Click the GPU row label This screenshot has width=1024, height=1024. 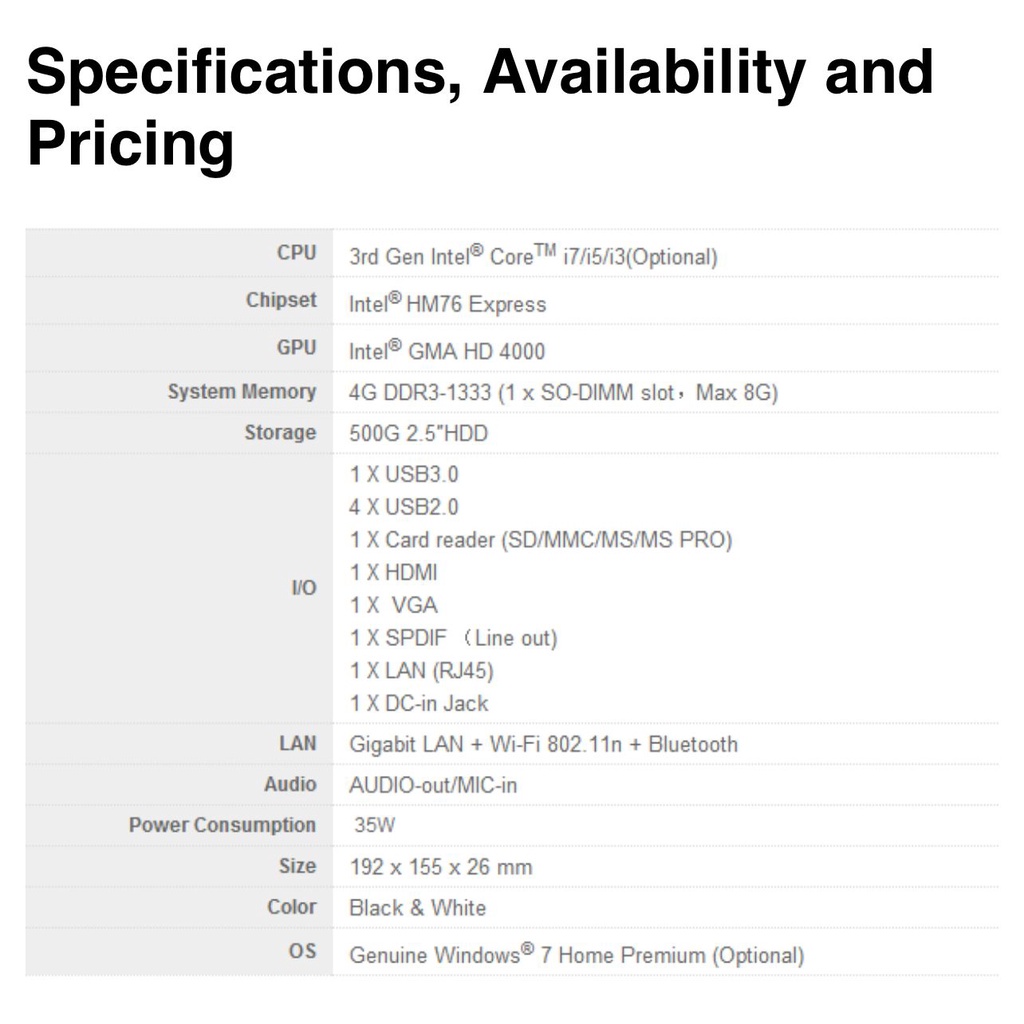[296, 347]
